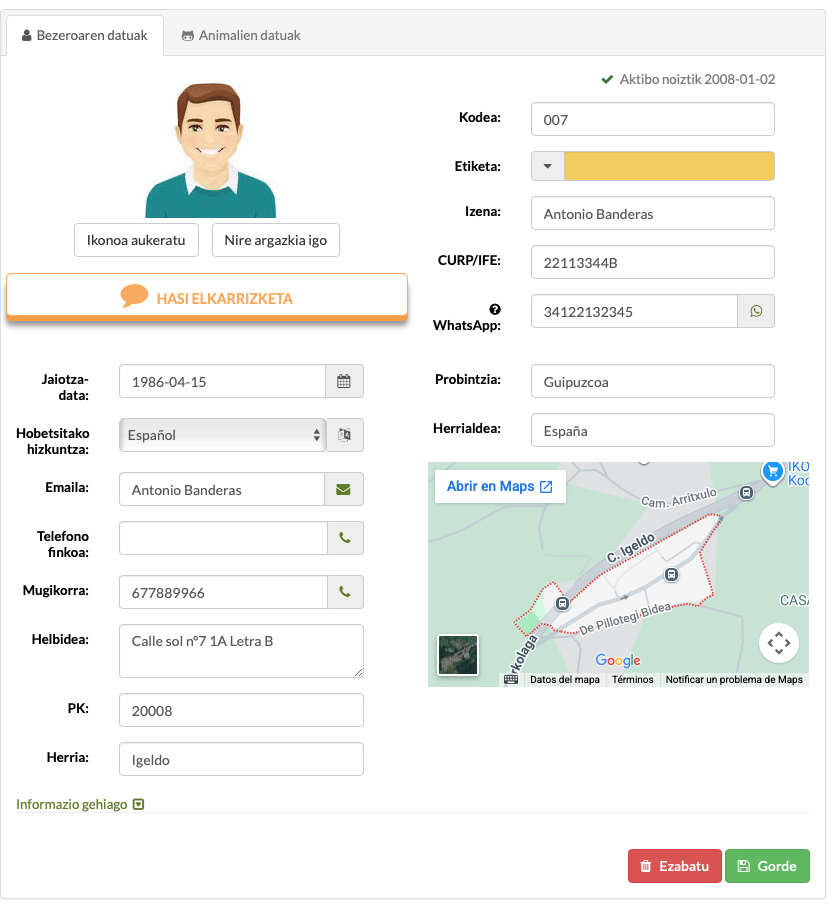Select the Bezeroaren datuak tab
Image resolution: width=832 pixels, height=908 pixels.
pyautogui.click(x=84, y=35)
